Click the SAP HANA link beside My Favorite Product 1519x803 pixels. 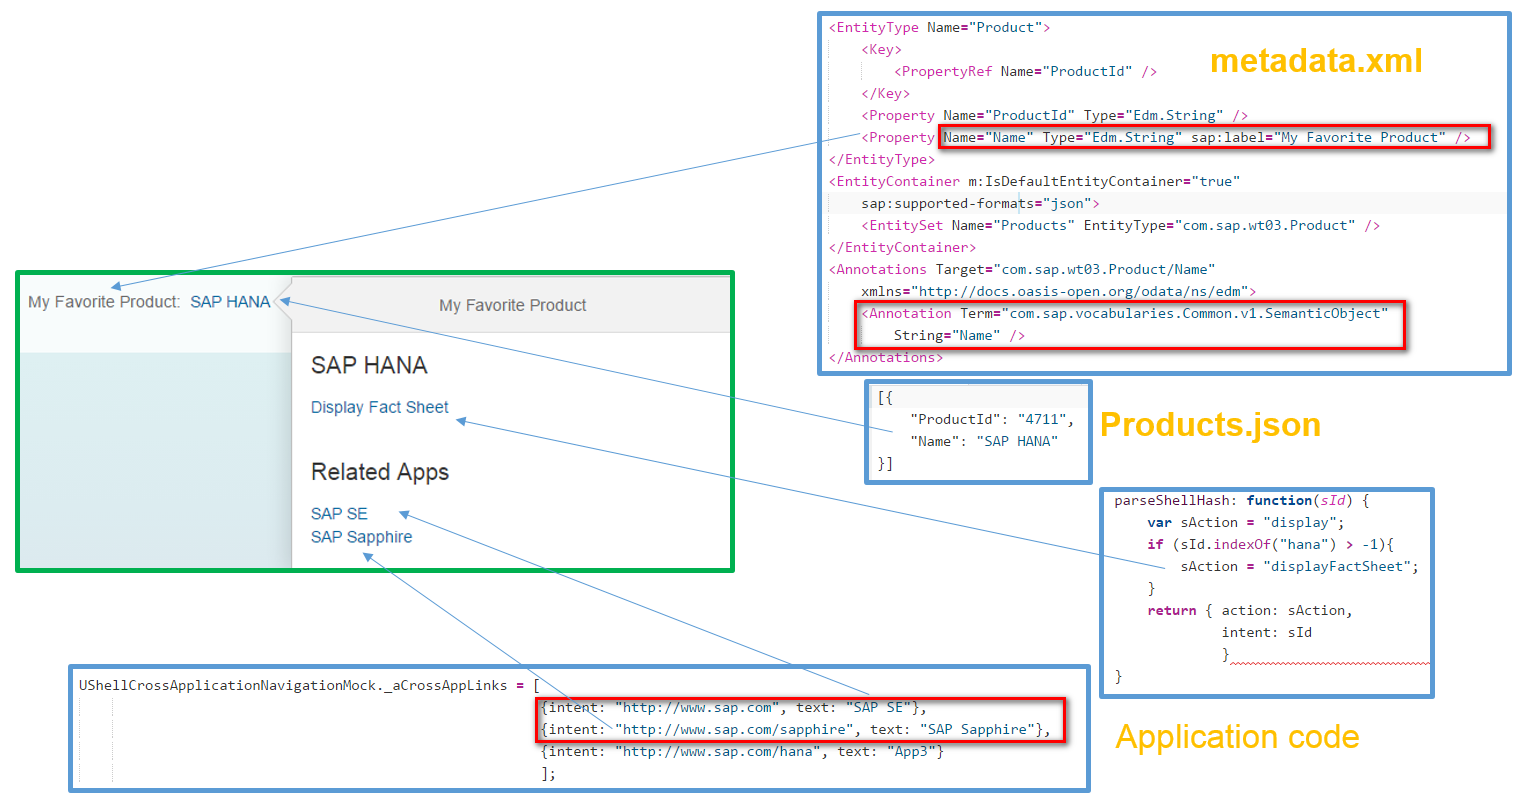coord(230,302)
